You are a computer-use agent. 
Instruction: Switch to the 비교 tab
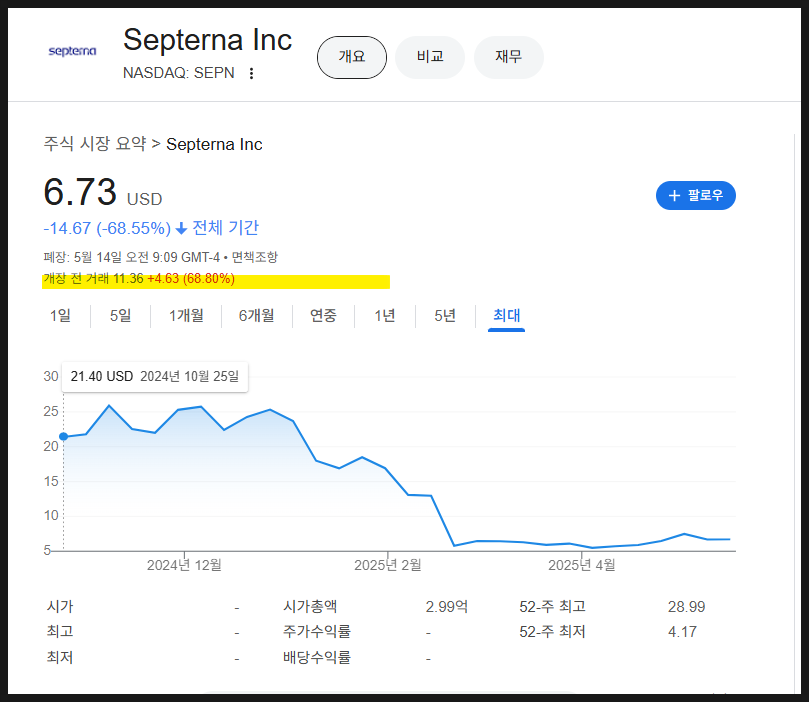click(430, 57)
